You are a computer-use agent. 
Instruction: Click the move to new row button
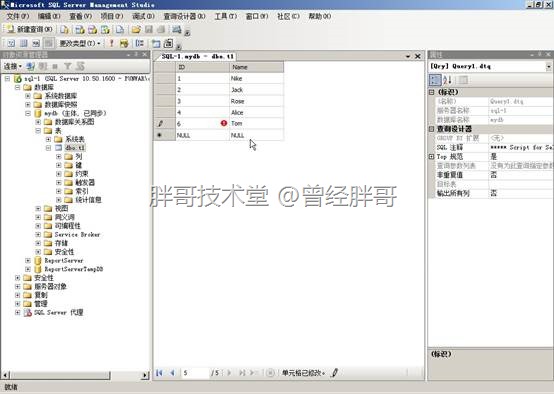(253, 372)
